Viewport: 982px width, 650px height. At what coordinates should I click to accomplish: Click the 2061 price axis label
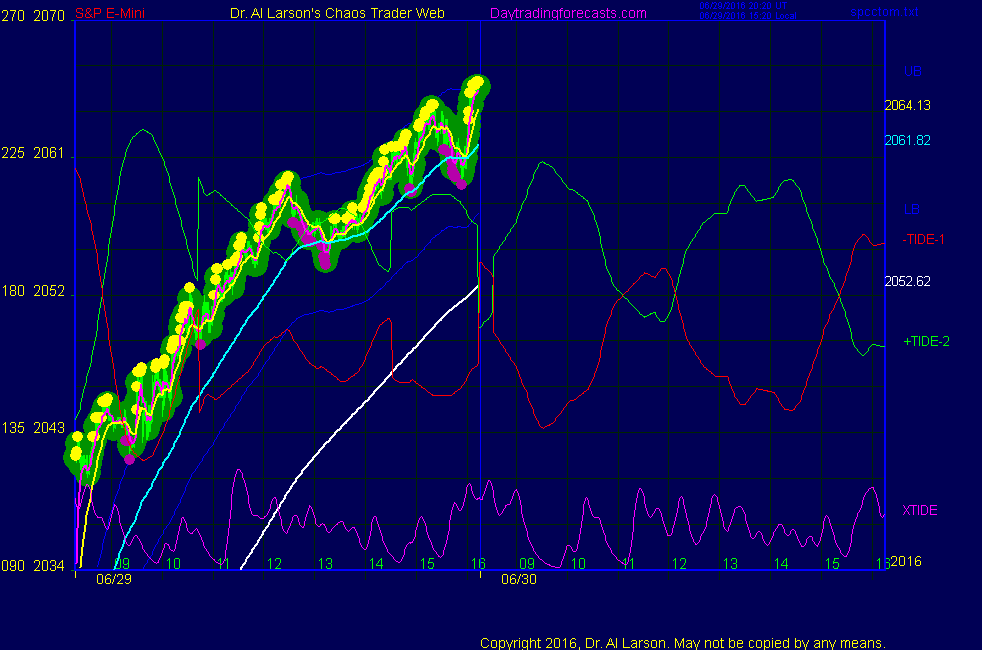click(x=49, y=154)
